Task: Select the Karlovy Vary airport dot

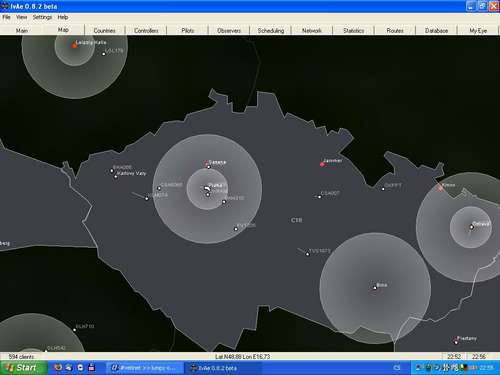Action: pos(116,177)
